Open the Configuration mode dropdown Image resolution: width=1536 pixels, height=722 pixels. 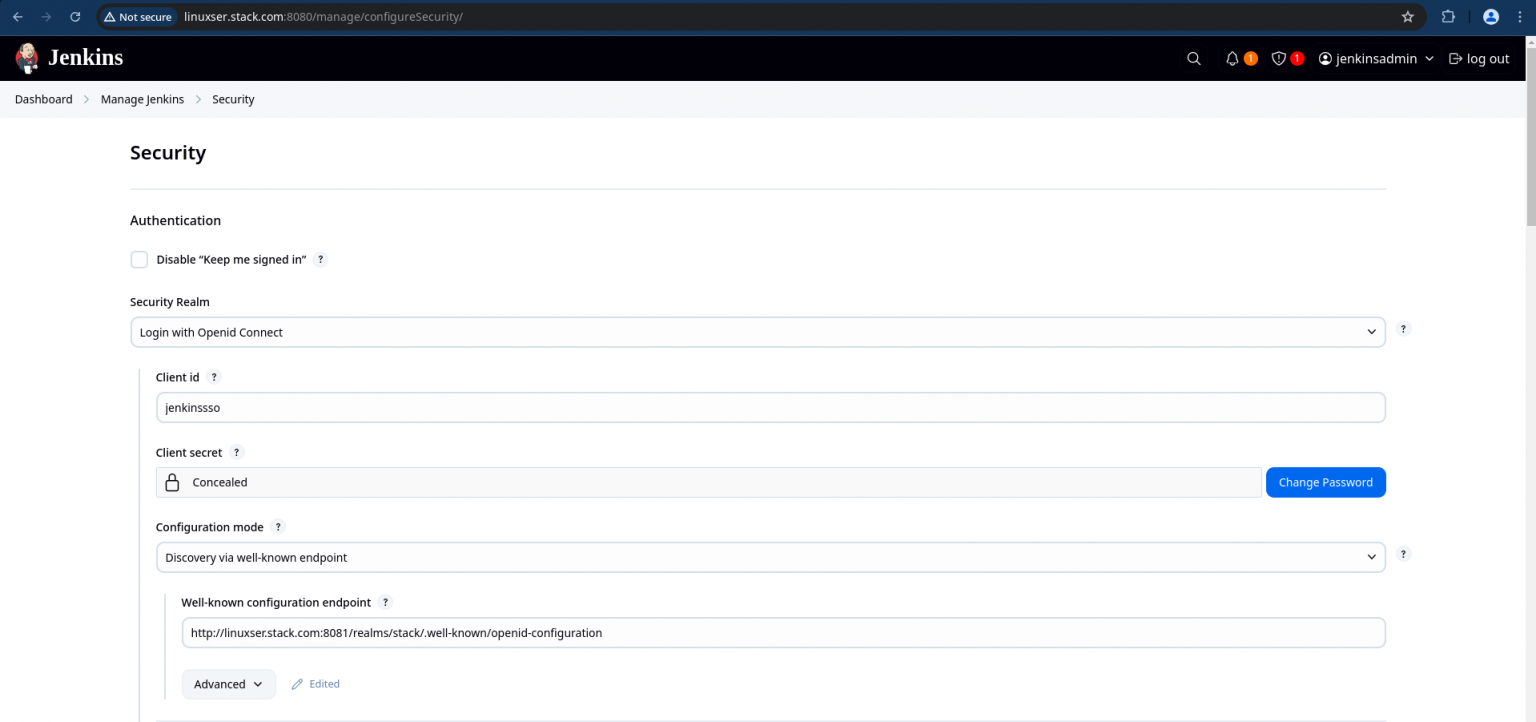771,557
